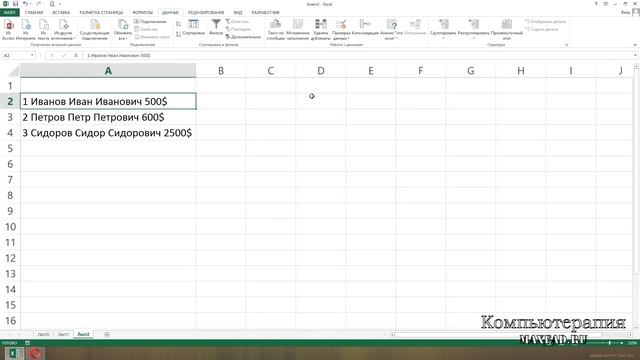Click the Name Box showing A2
The height and width of the screenshot is (360, 640).
(16, 55)
